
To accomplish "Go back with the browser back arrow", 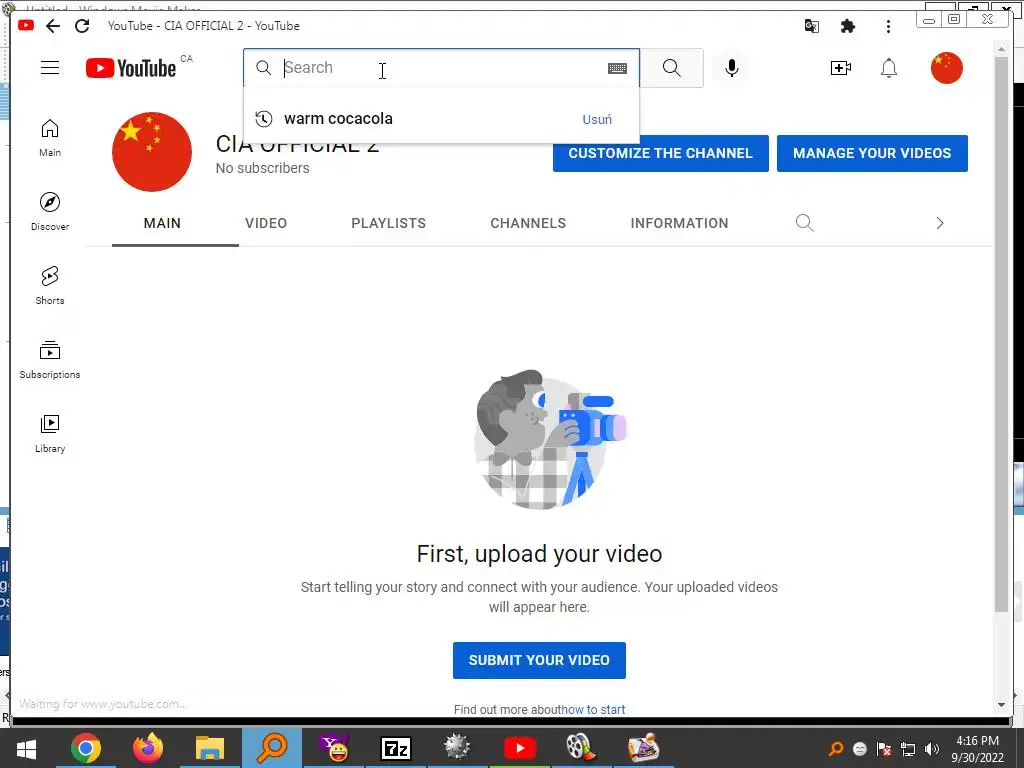I will coord(53,26).
